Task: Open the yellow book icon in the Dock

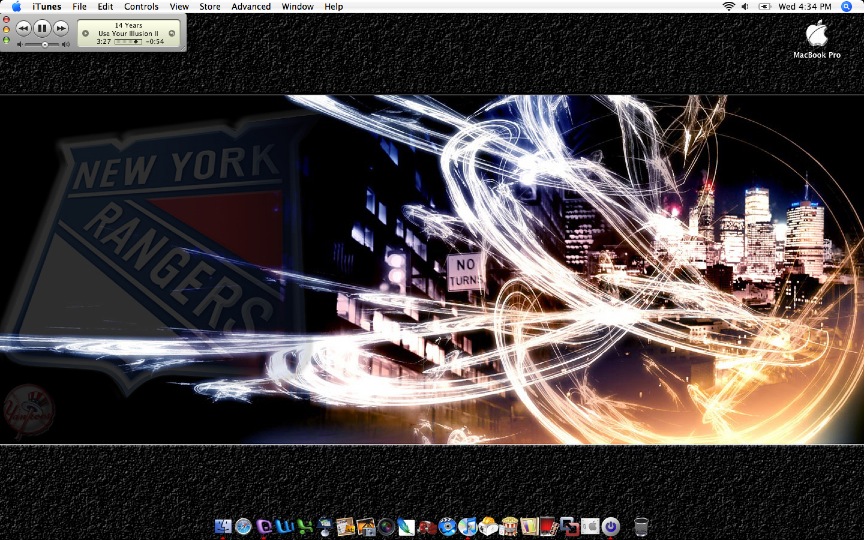Action: pos(529,526)
